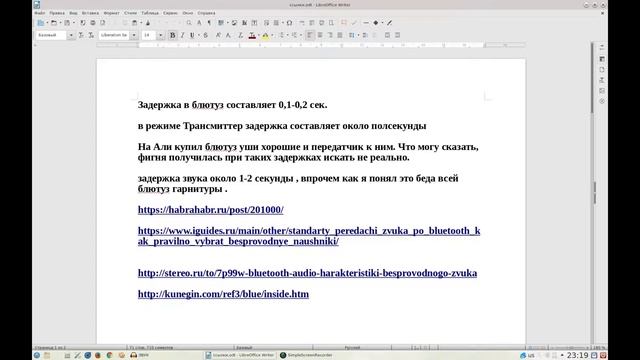Viewport: 640px width, 360px height.
Task: Click the Open file icon
Action: pos(54,23)
